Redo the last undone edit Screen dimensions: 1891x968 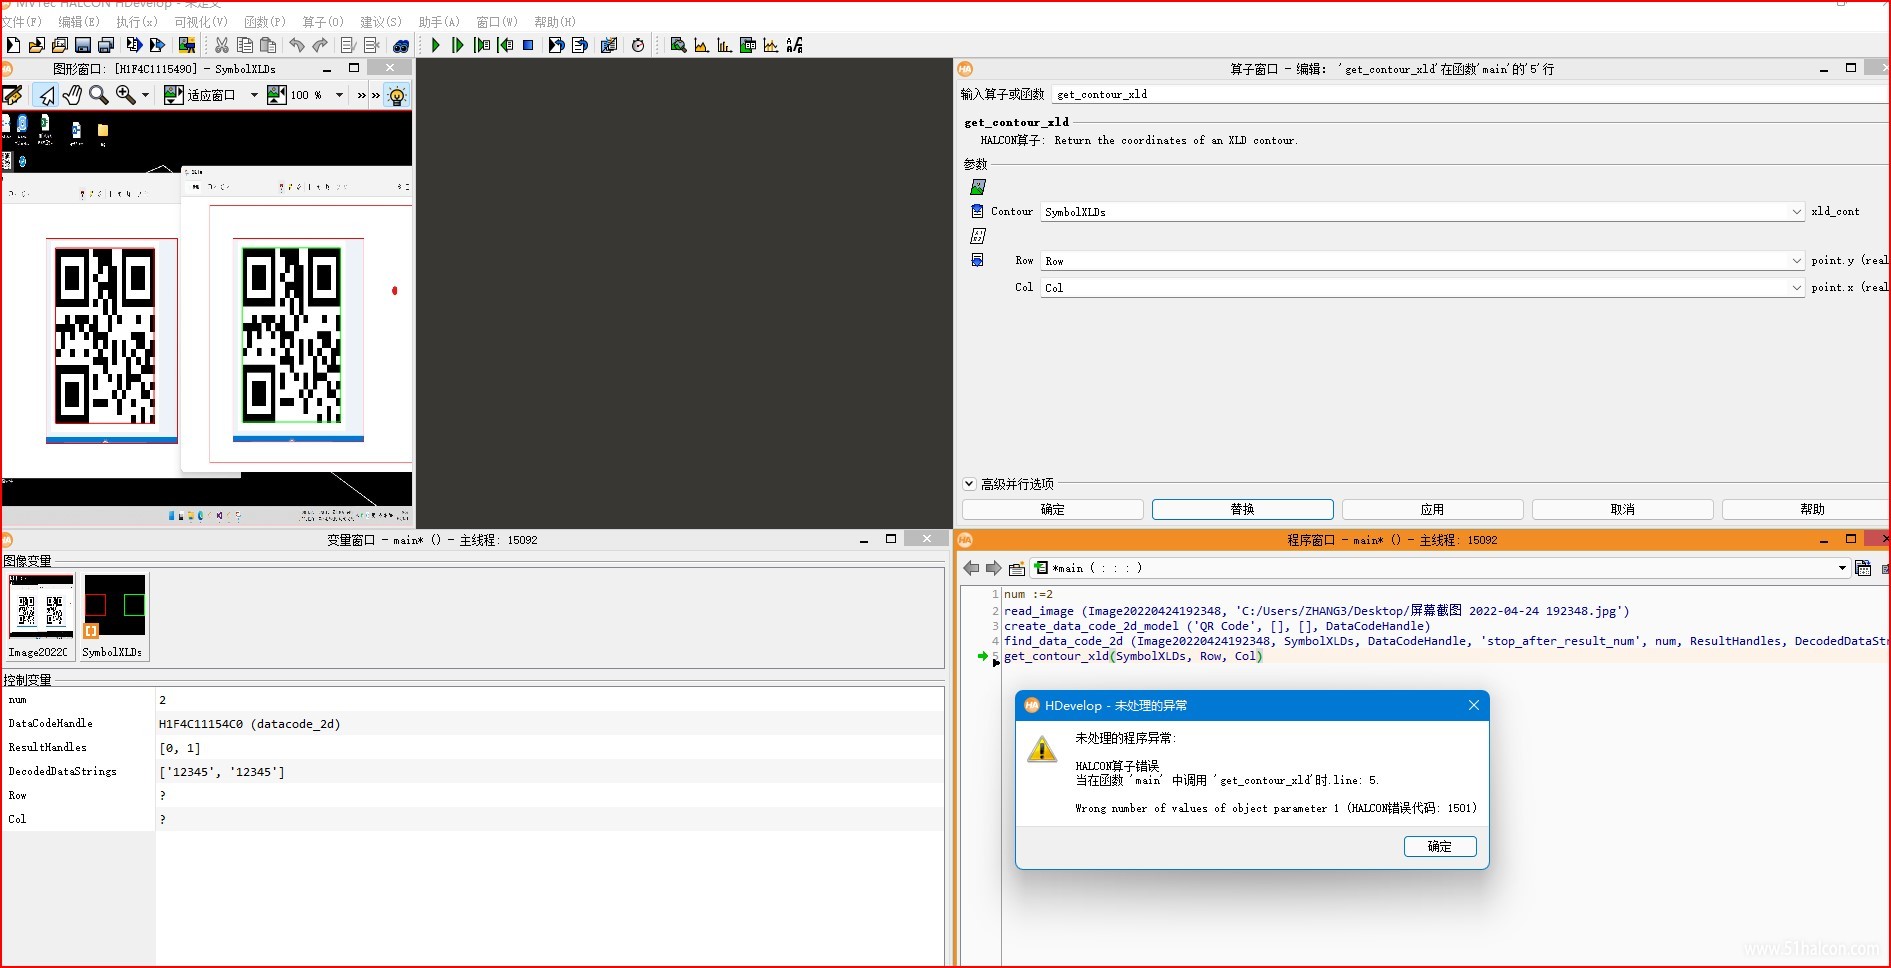[320, 45]
